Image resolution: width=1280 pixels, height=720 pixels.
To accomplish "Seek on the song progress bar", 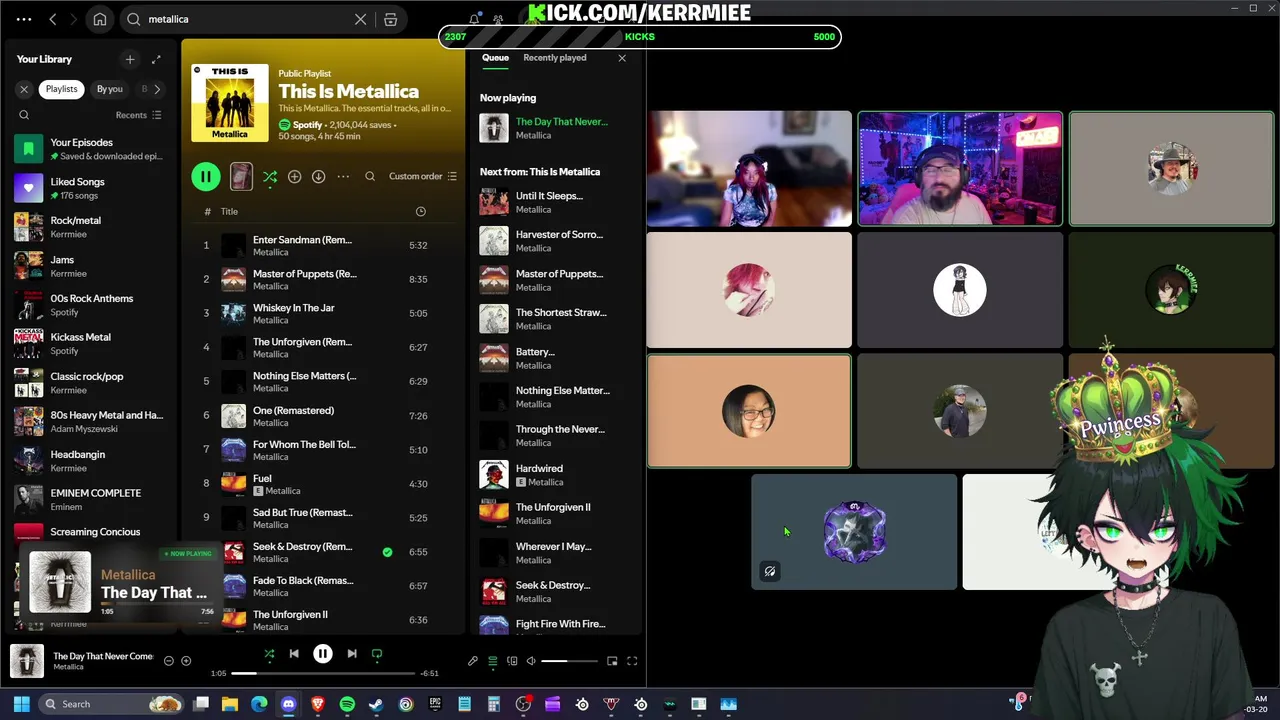I will [x=322, y=673].
